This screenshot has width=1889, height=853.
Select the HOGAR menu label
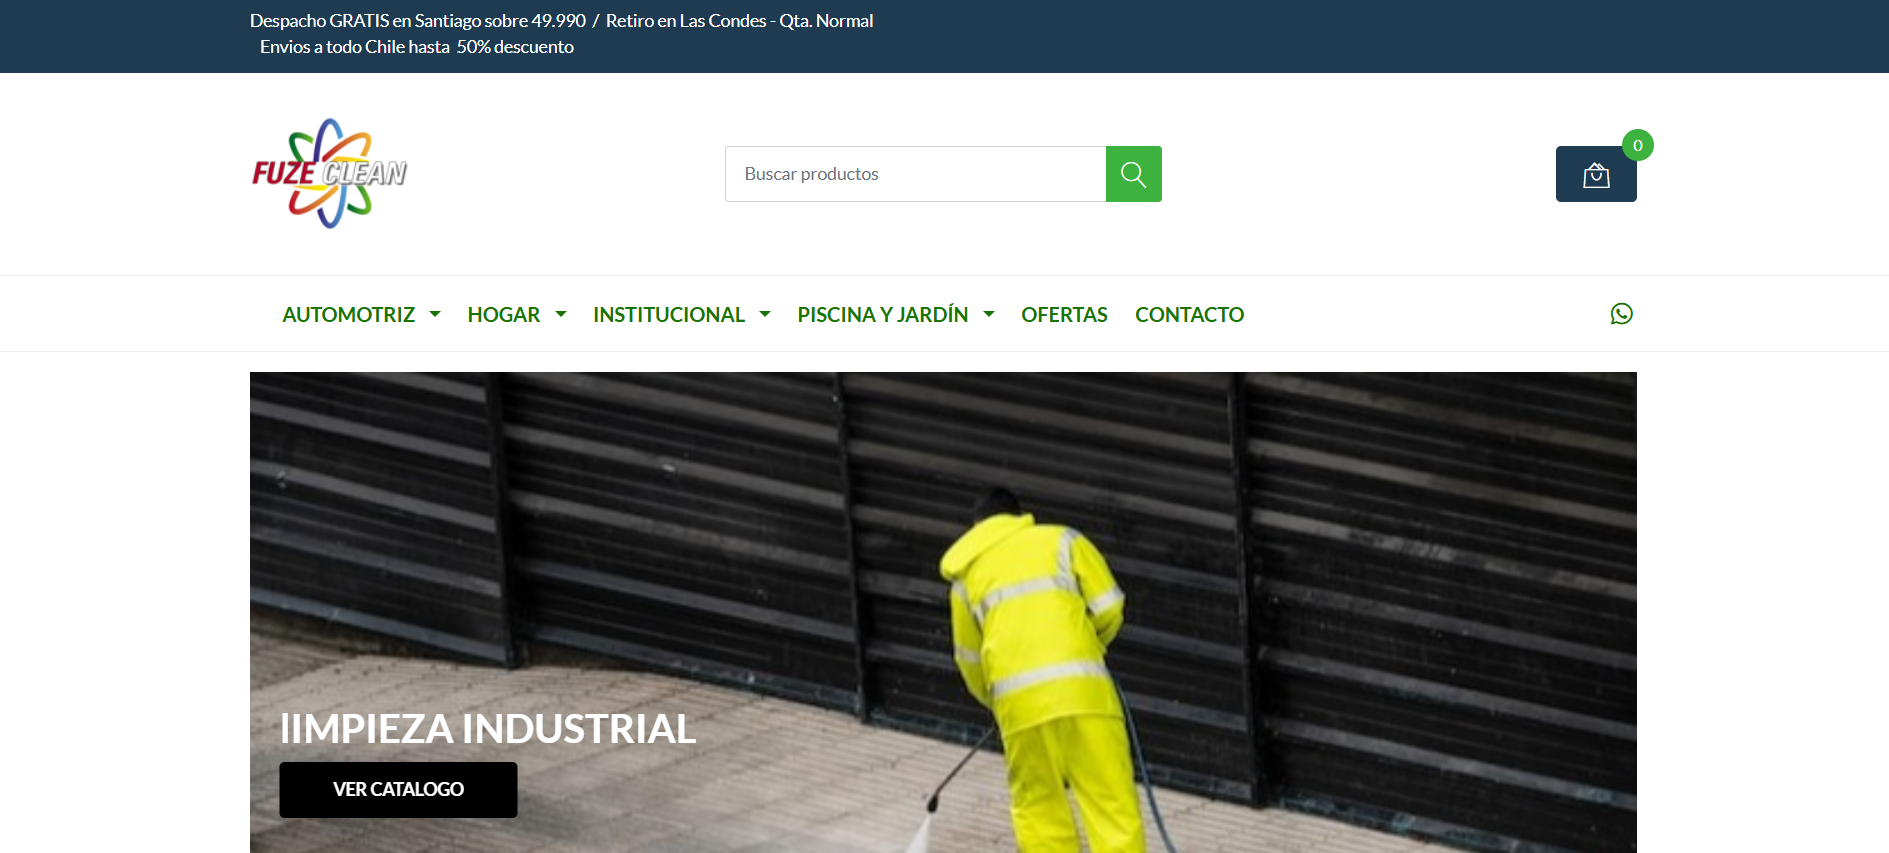click(x=503, y=314)
